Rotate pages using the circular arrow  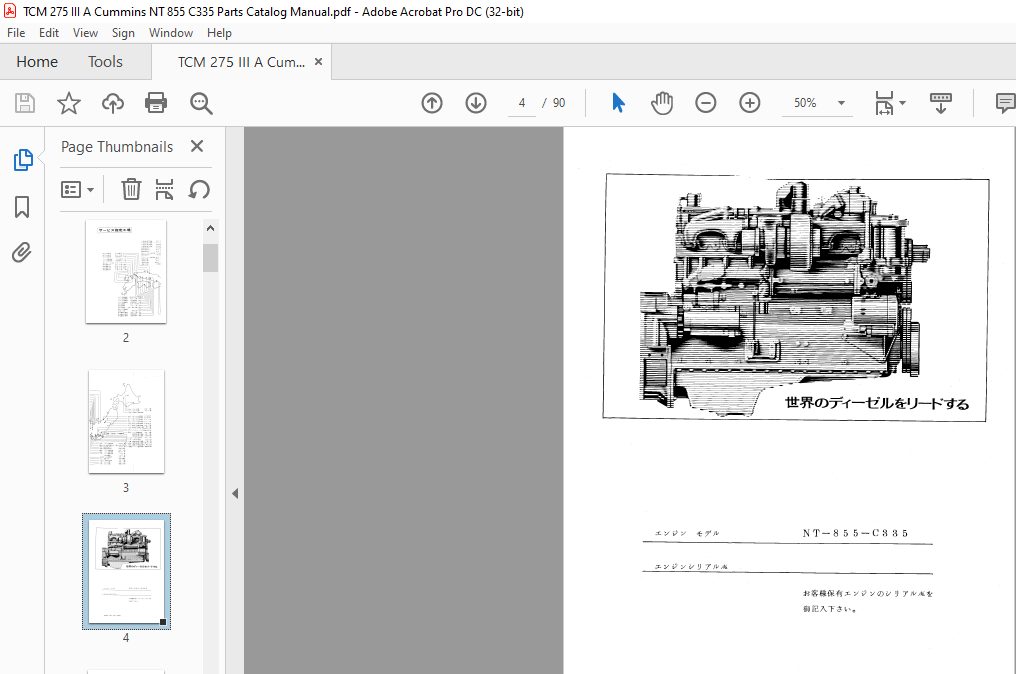pos(199,189)
